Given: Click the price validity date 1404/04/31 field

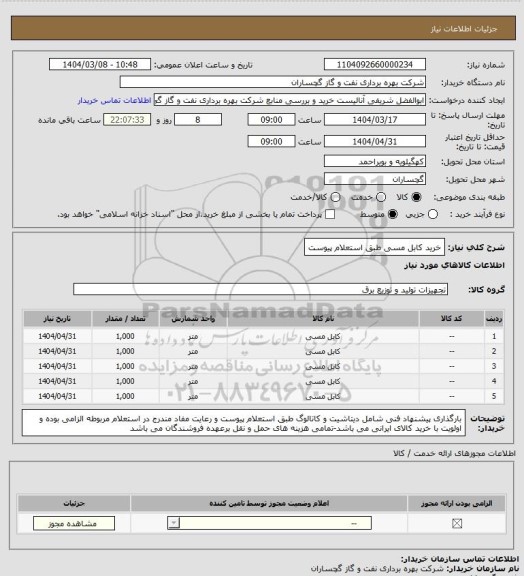Looking at the screenshot, I should point(375,141).
